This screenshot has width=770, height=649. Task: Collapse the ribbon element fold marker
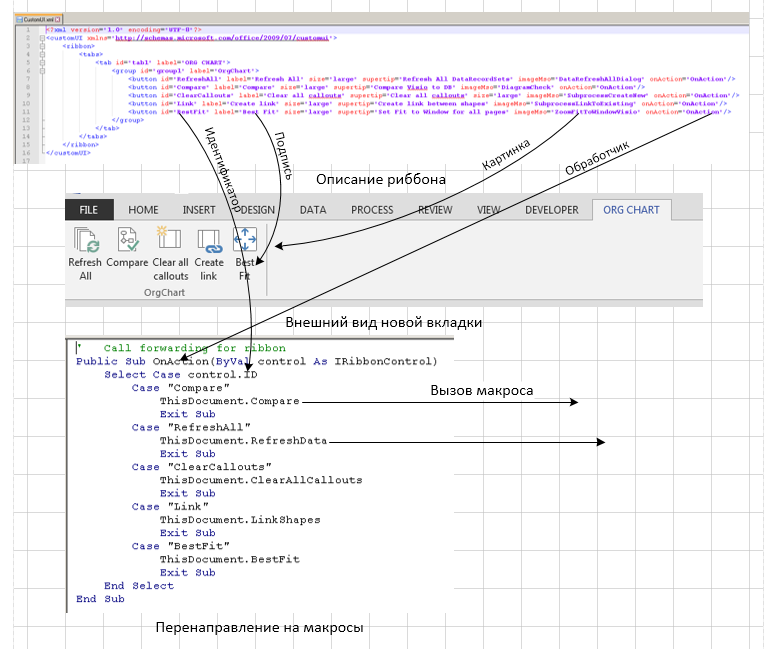[x=42, y=46]
